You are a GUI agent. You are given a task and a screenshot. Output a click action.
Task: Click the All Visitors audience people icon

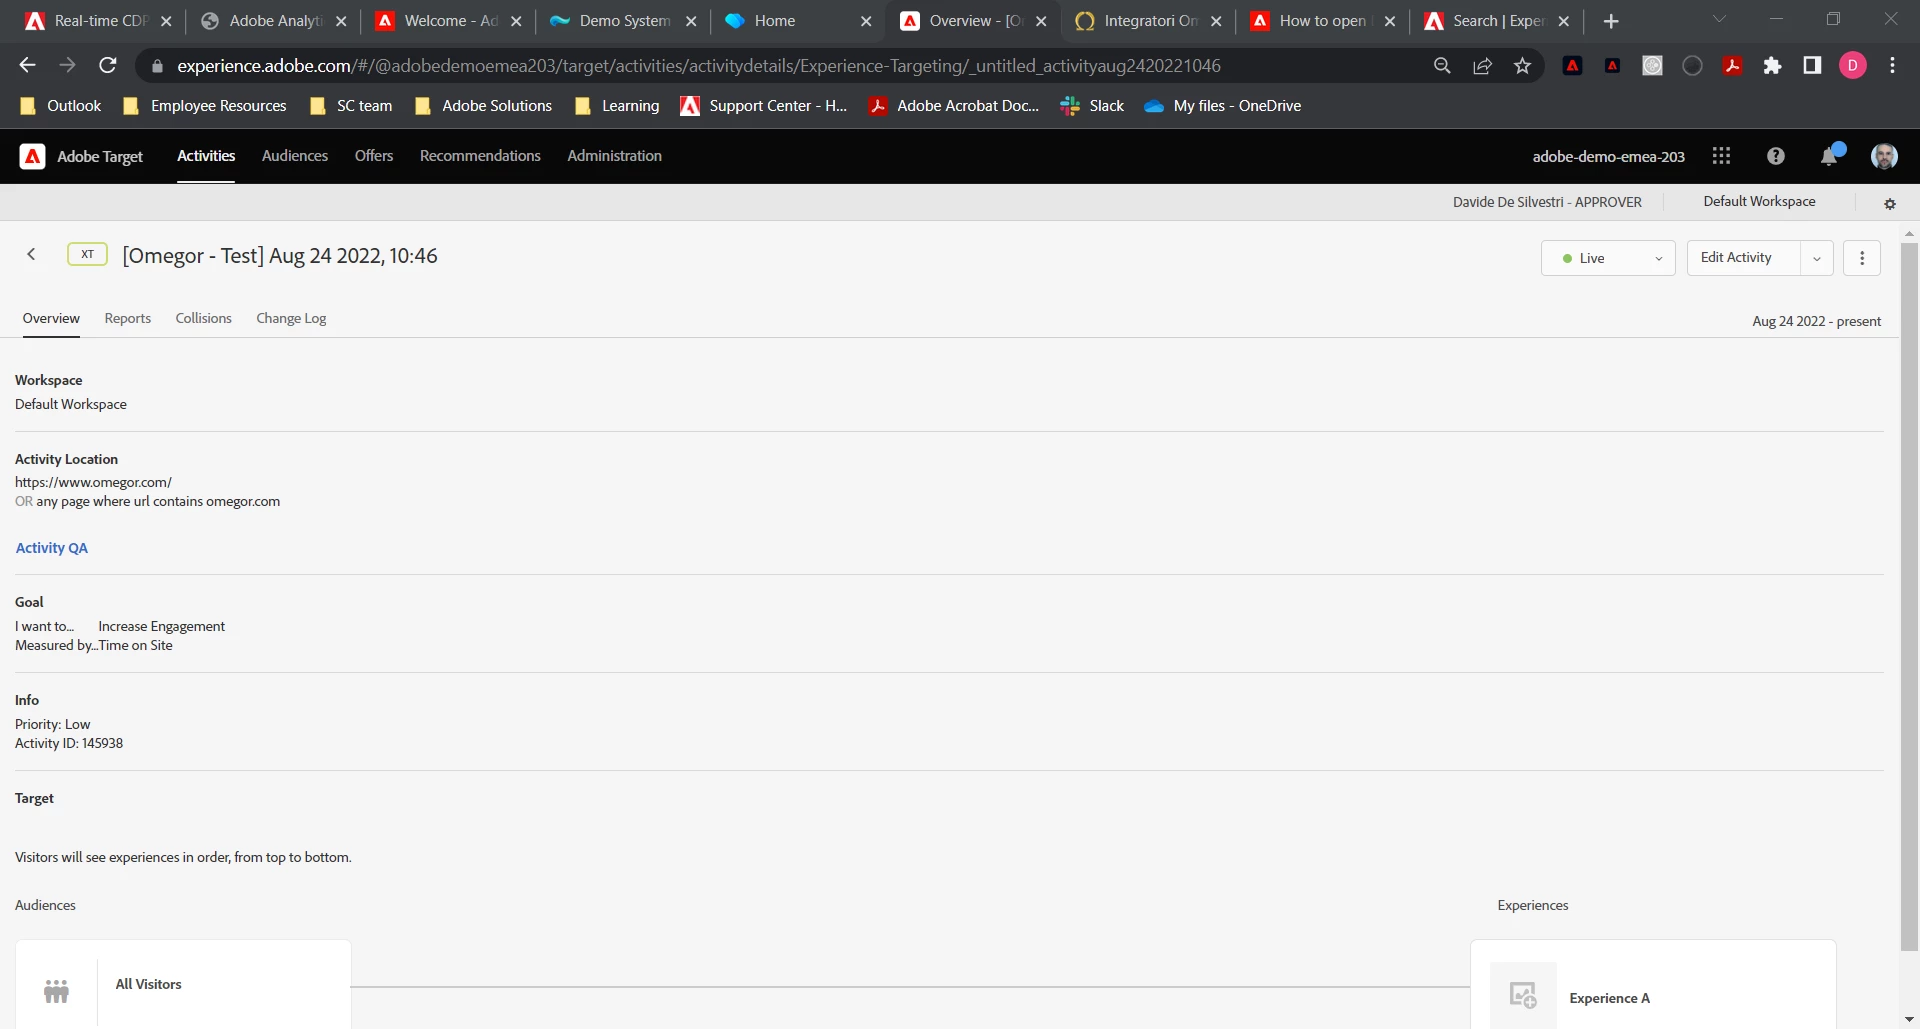coord(57,991)
